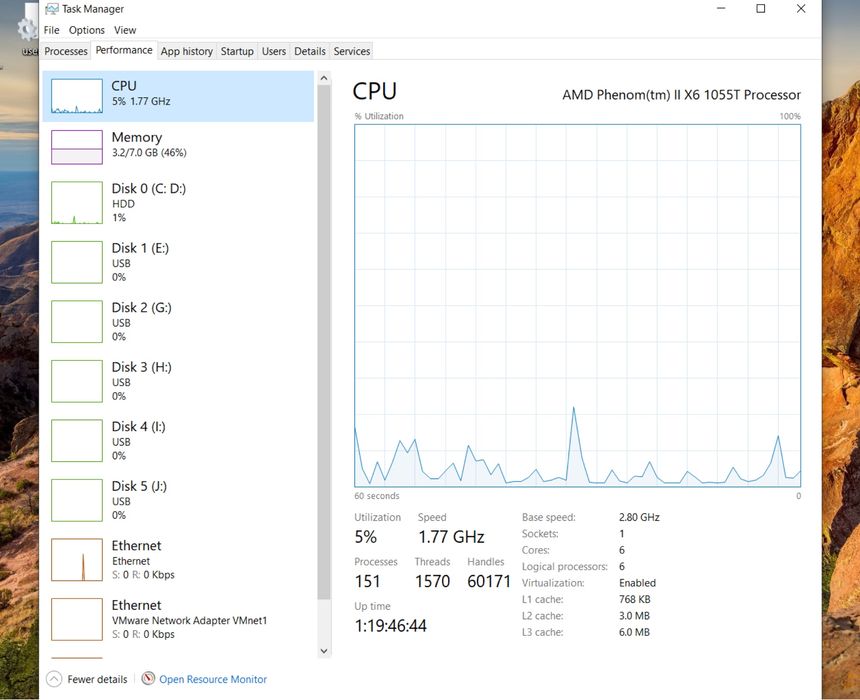The height and width of the screenshot is (700, 860).
Task: Select the CPU mini graph thumbnail
Action: [77, 96]
